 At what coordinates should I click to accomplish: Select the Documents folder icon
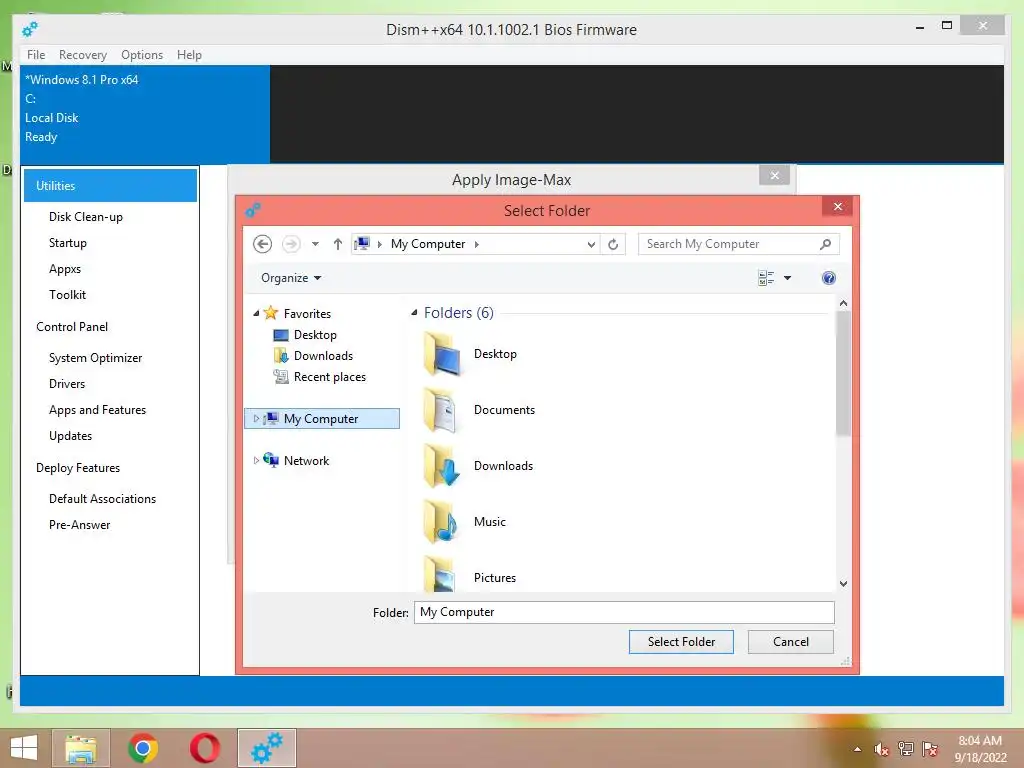tap(442, 410)
